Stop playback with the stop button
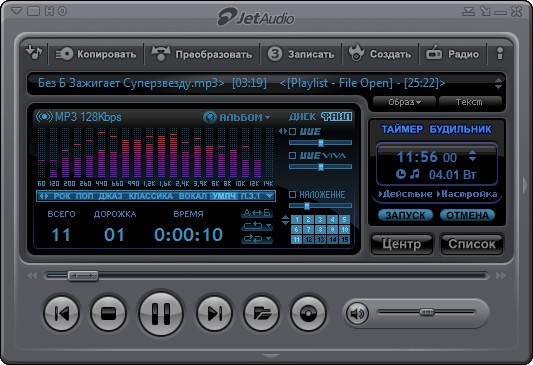The width and height of the screenshot is (533, 365). pos(108,313)
